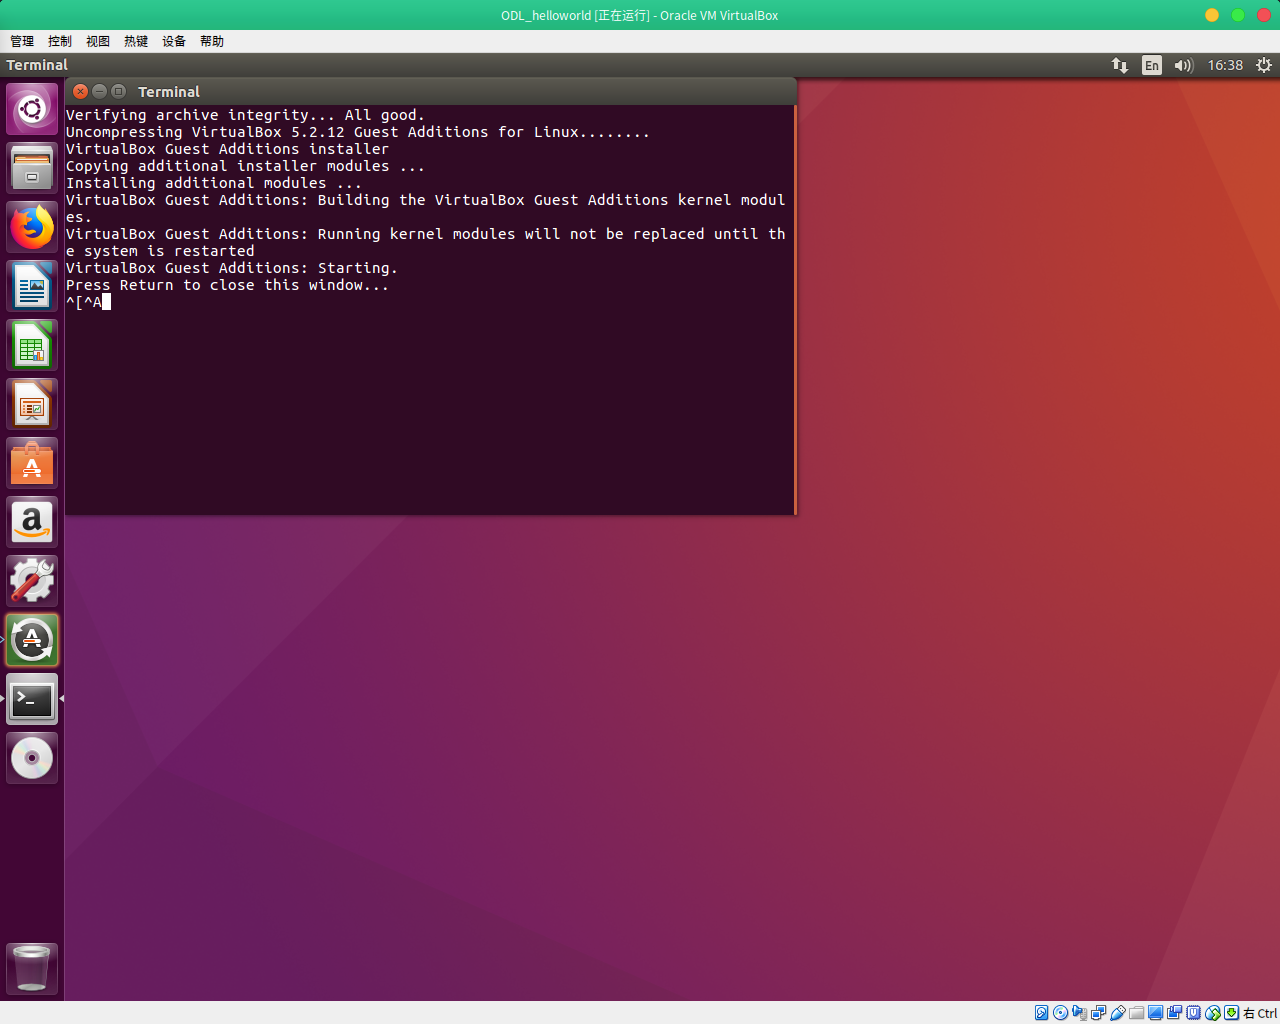Click VirtualBox network adapter status icon
Screen dimensions: 1280x1024
pyautogui.click(x=1098, y=1013)
